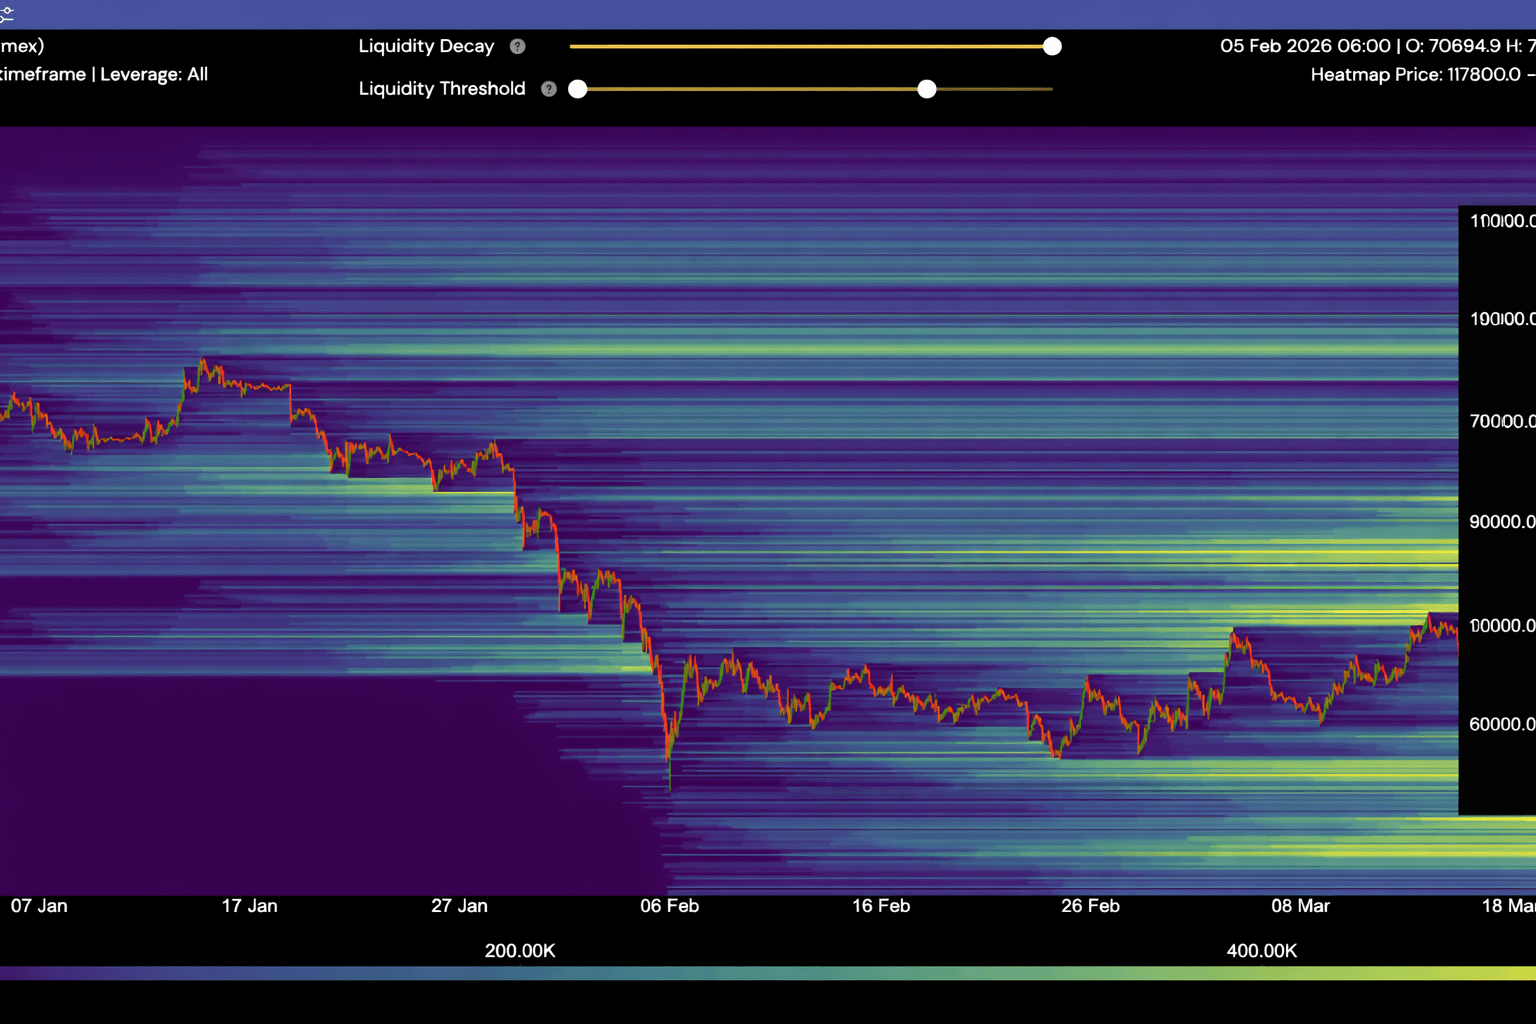The width and height of the screenshot is (1536, 1024).
Task: Click the settings sliders icon at top-left
Action: 6,14
